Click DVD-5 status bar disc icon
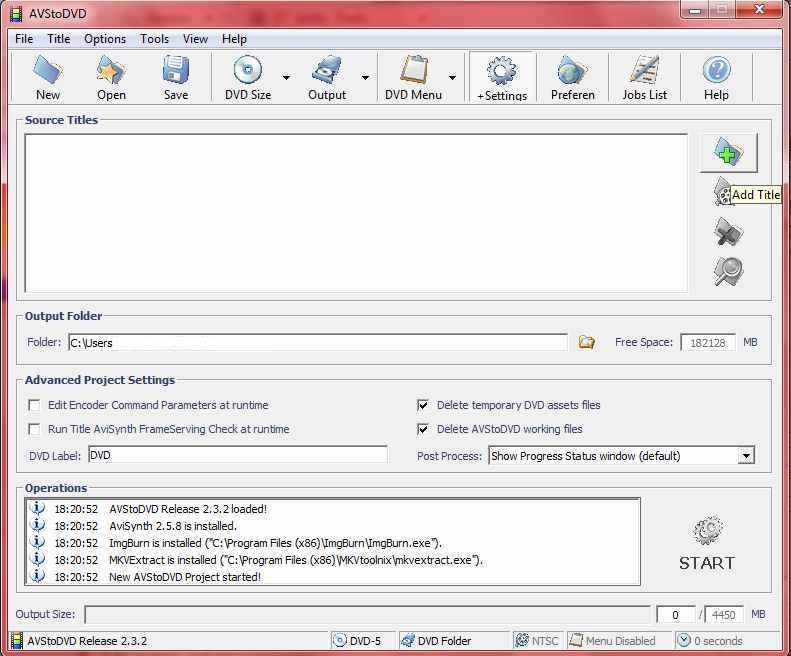791x656 pixels. 340,640
